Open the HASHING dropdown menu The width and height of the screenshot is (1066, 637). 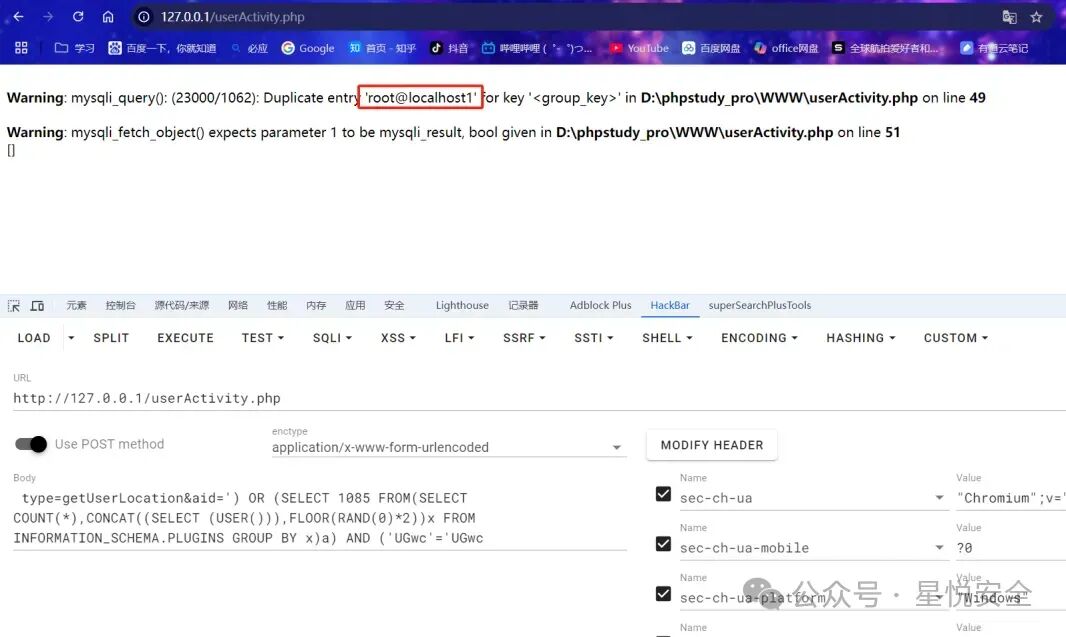(861, 338)
